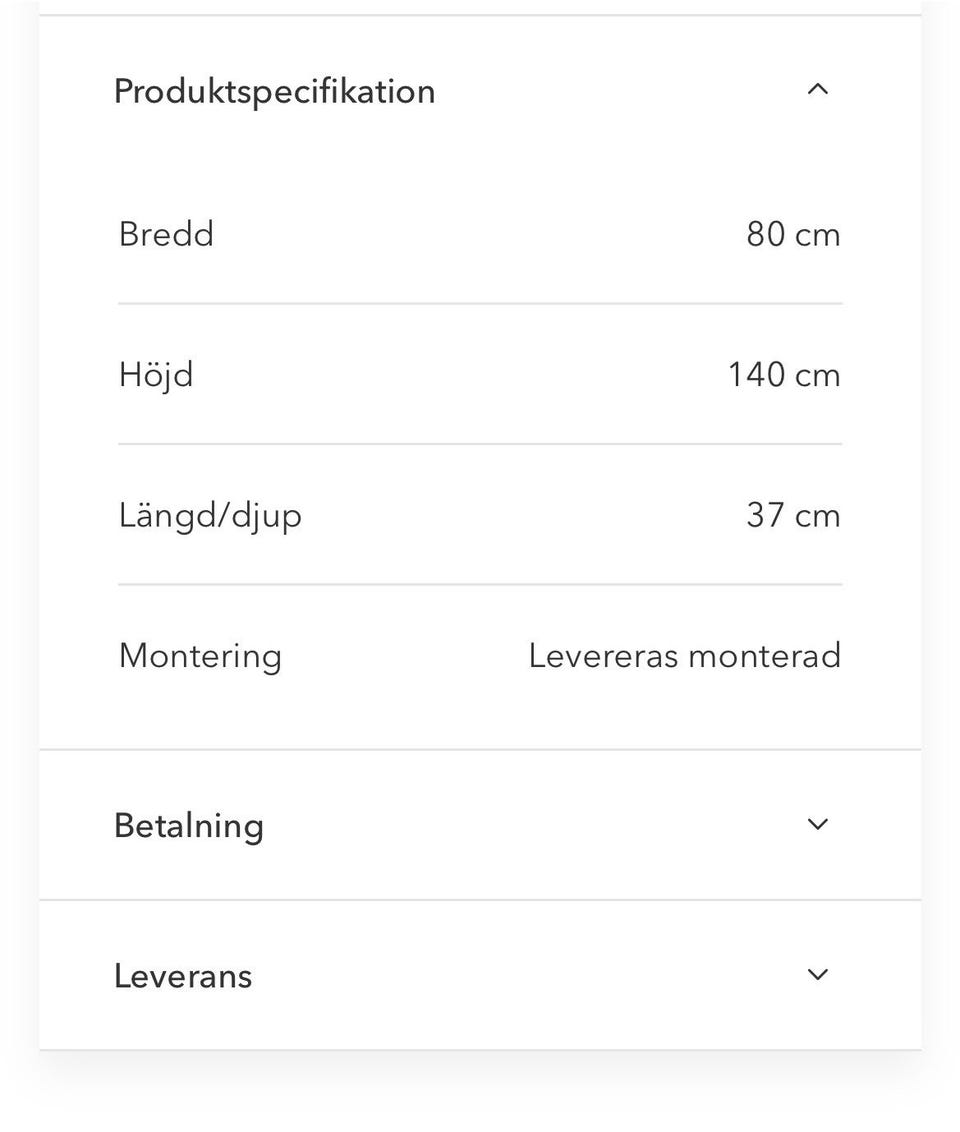
Task: Click the Produktspecifikation section heading
Action: (274, 91)
